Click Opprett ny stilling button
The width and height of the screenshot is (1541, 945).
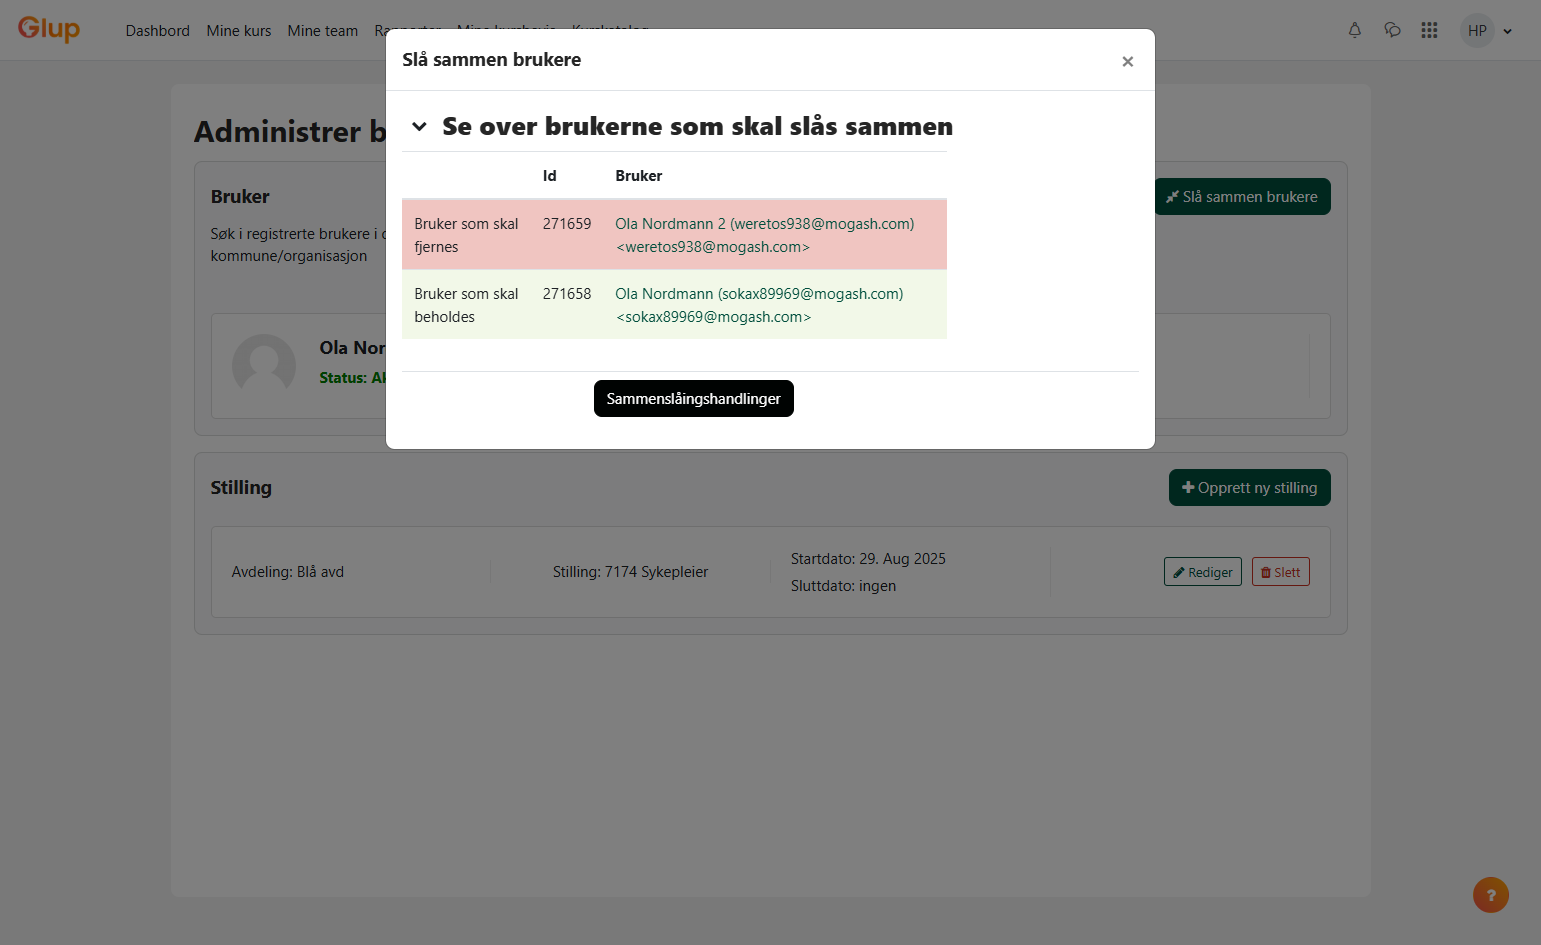coord(1250,488)
